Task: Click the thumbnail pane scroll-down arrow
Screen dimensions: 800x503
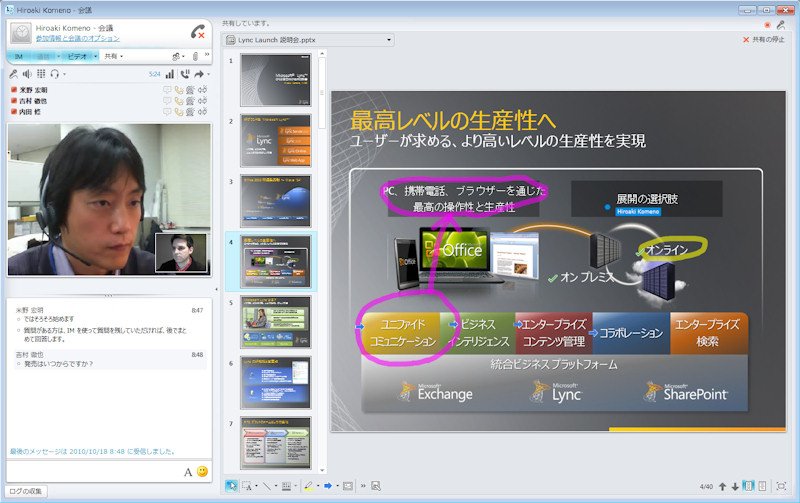Action: (322, 470)
